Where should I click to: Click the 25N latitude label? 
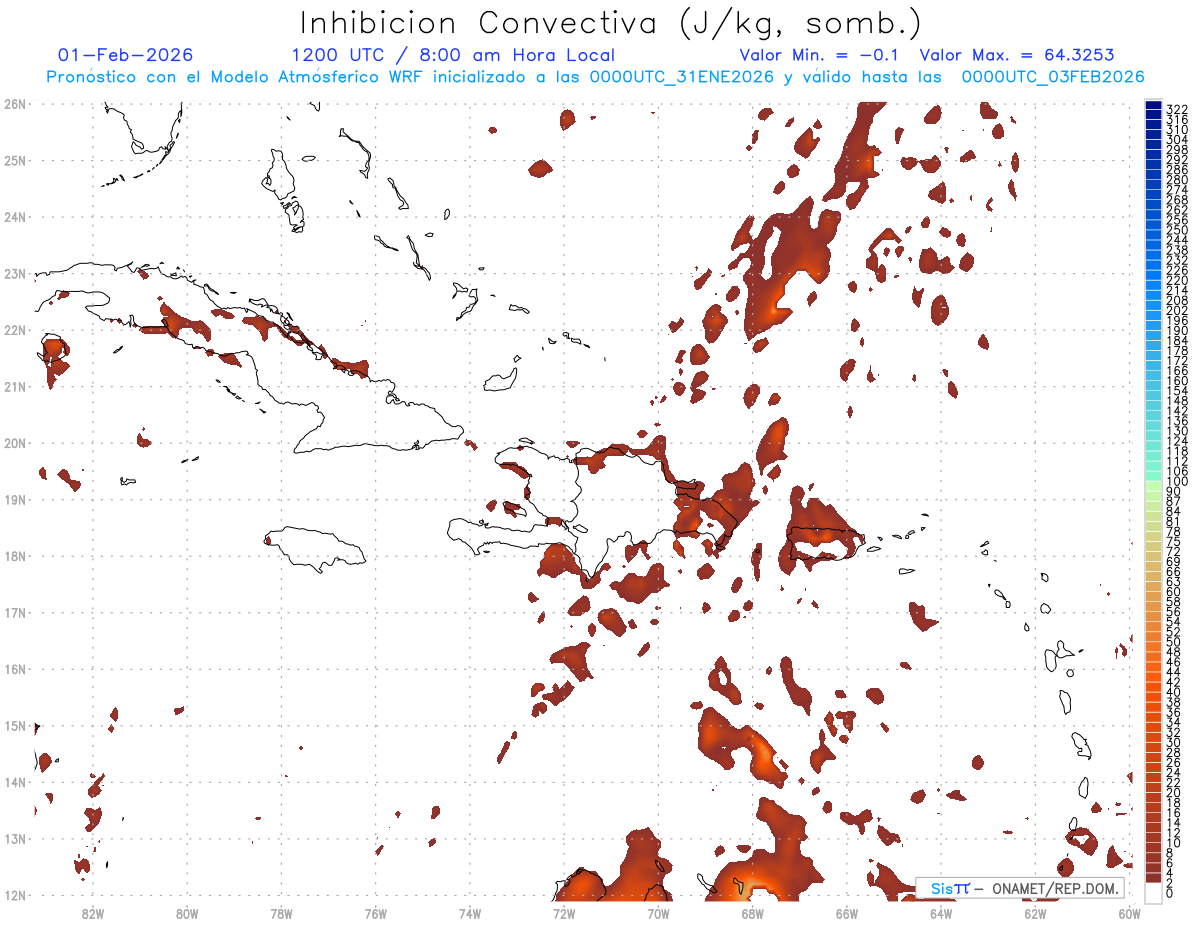coord(15,160)
